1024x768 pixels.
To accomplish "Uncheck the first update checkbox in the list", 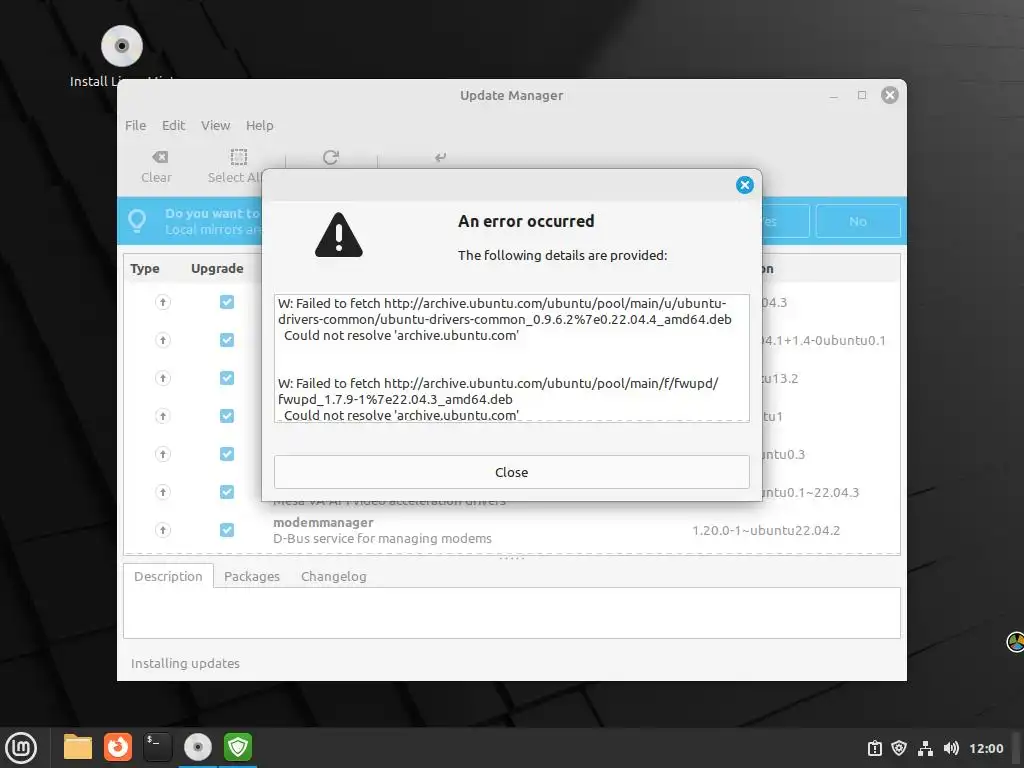I will (x=227, y=302).
